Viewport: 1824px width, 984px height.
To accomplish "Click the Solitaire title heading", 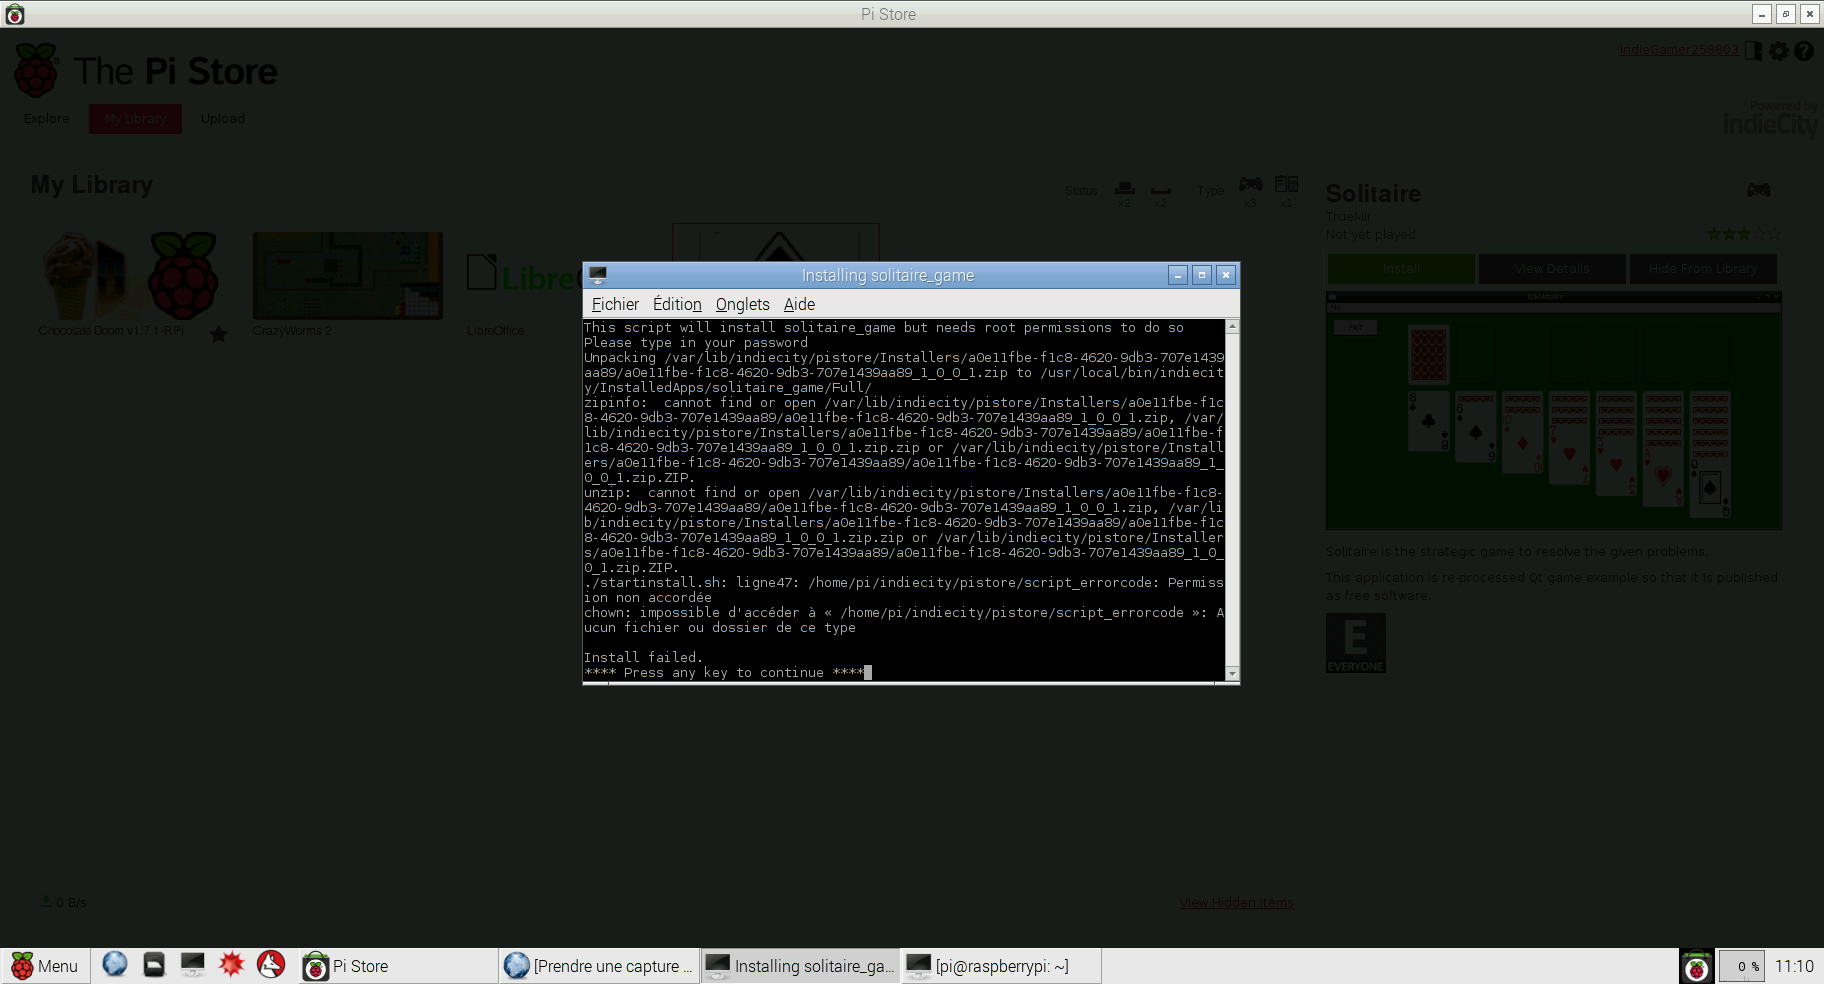I will click(x=1373, y=193).
